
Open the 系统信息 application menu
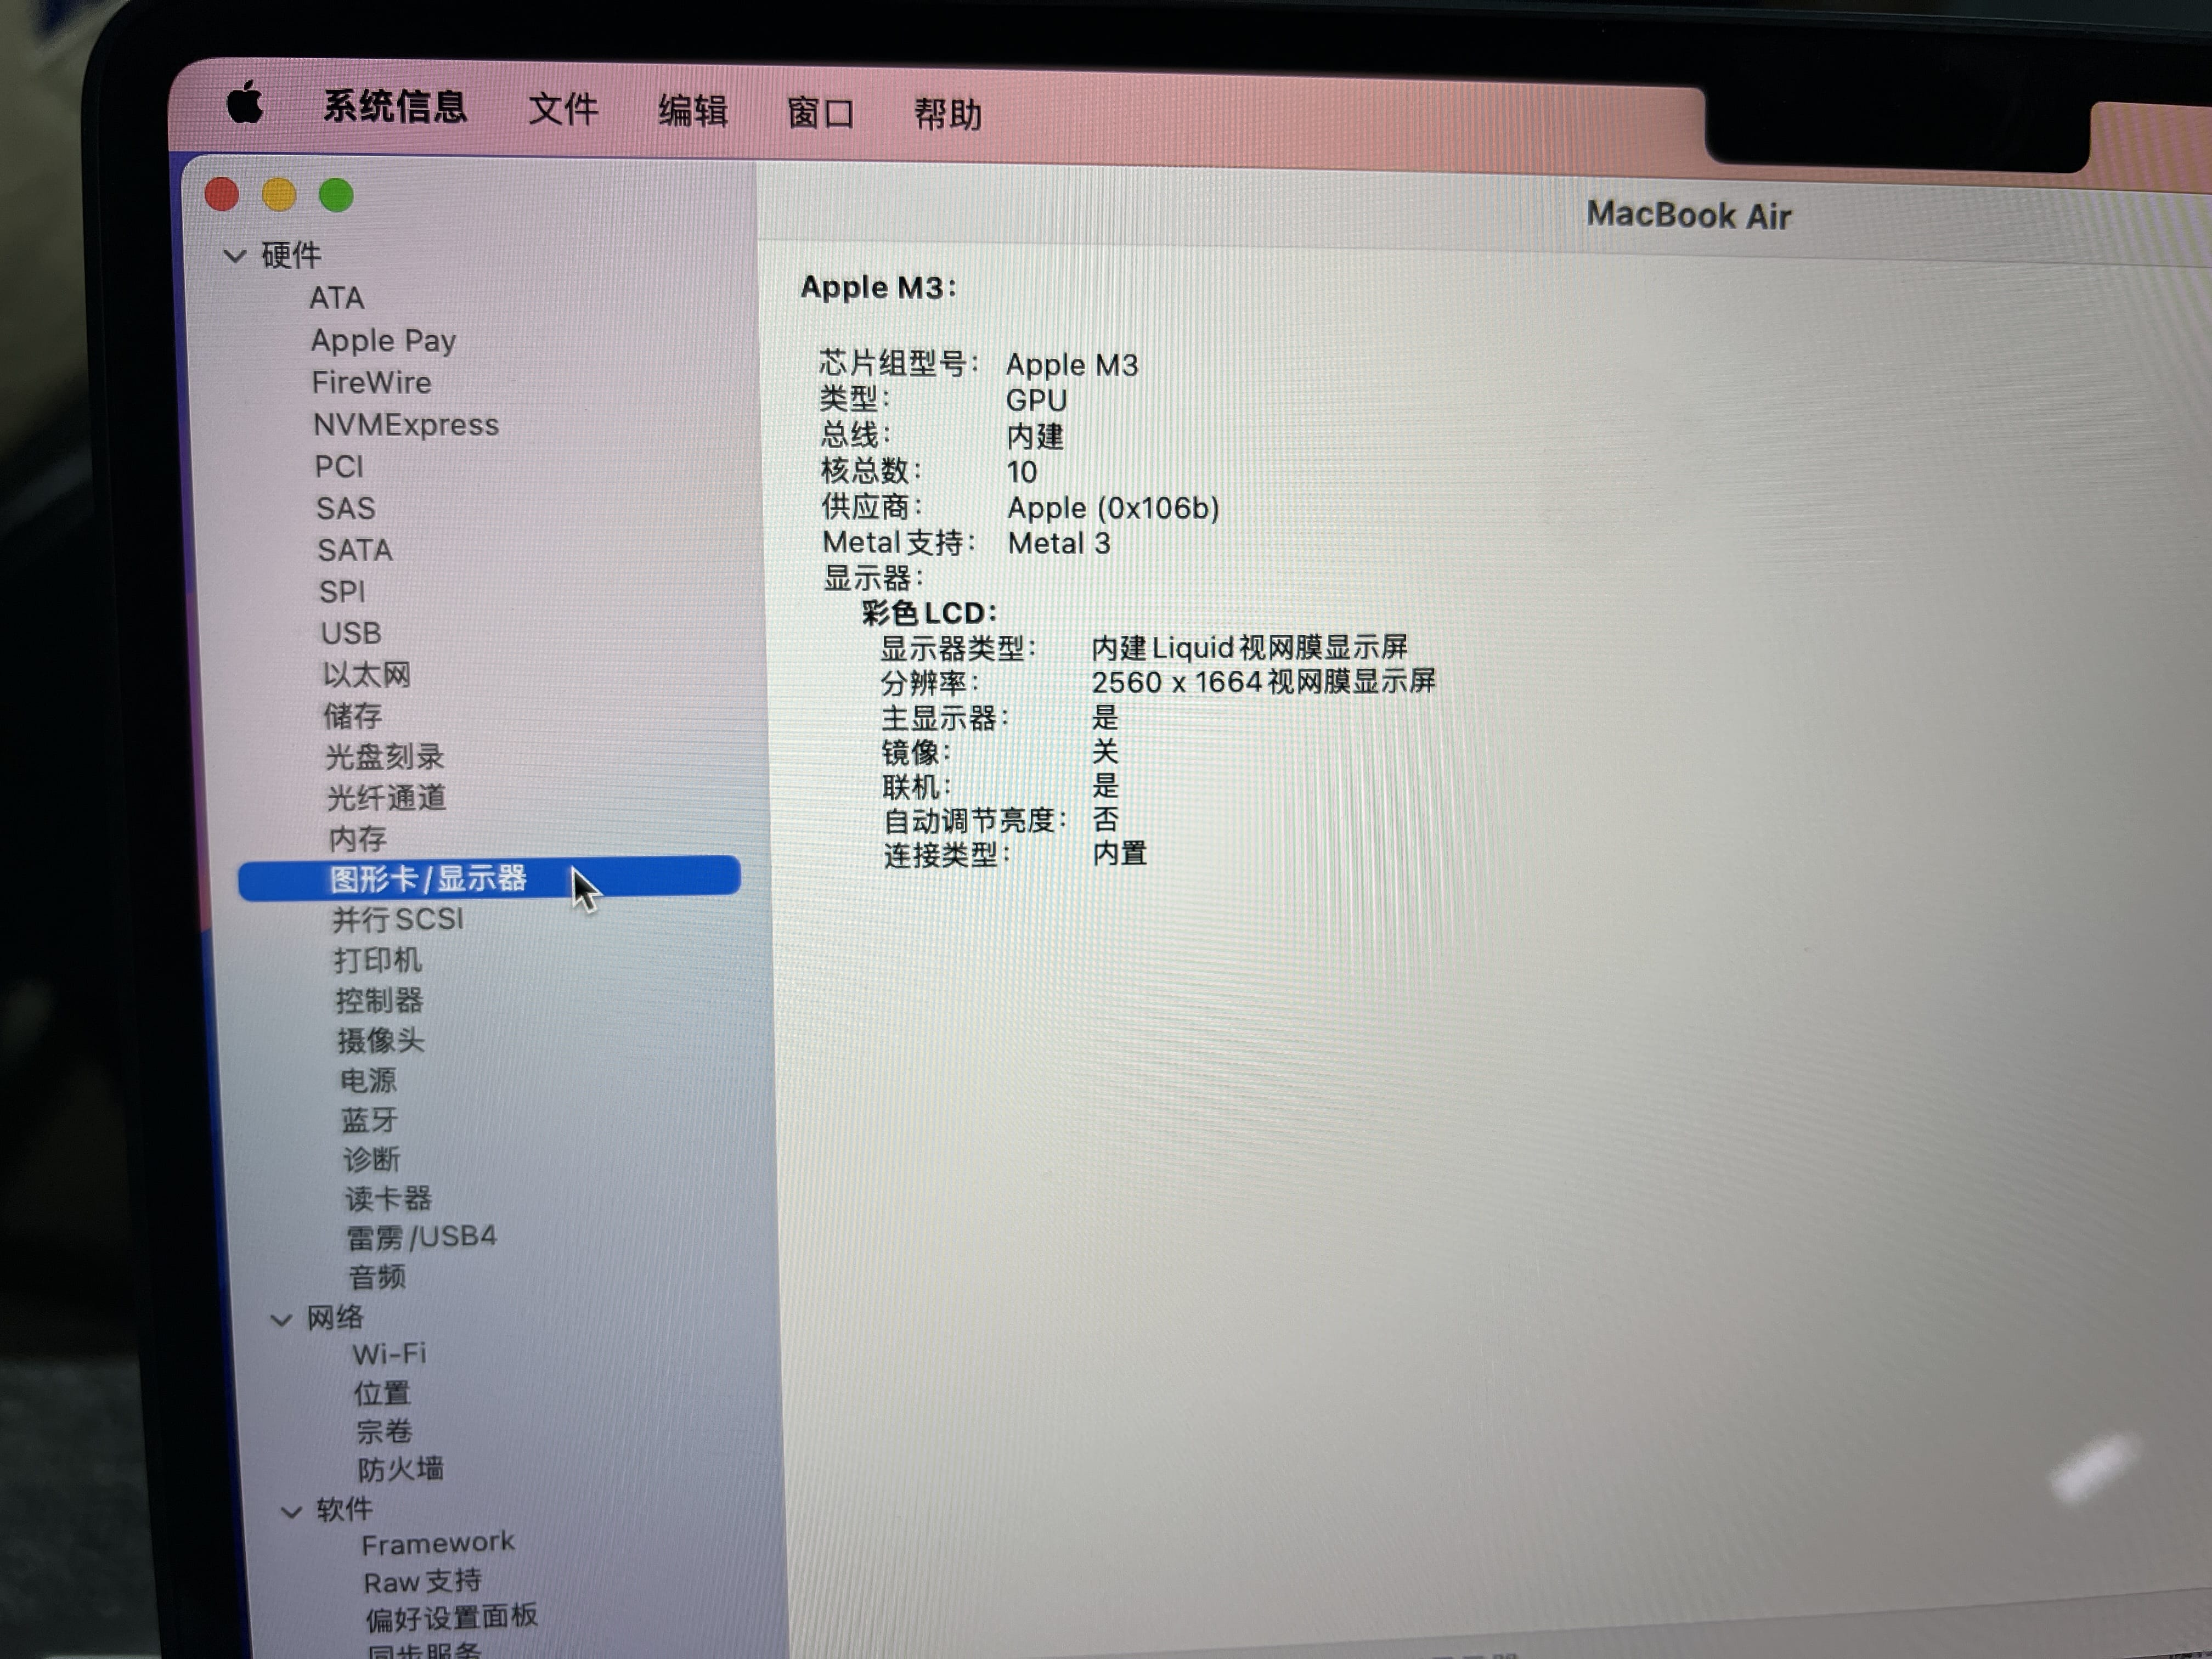click(x=395, y=106)
